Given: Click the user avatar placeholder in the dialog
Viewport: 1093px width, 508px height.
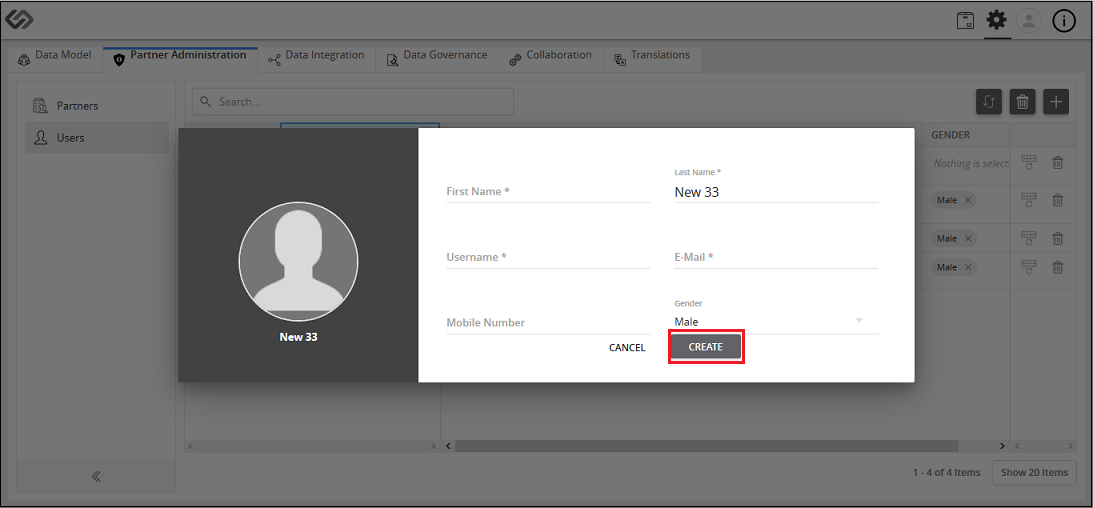Looking at the screenshot, I should 298,262.
